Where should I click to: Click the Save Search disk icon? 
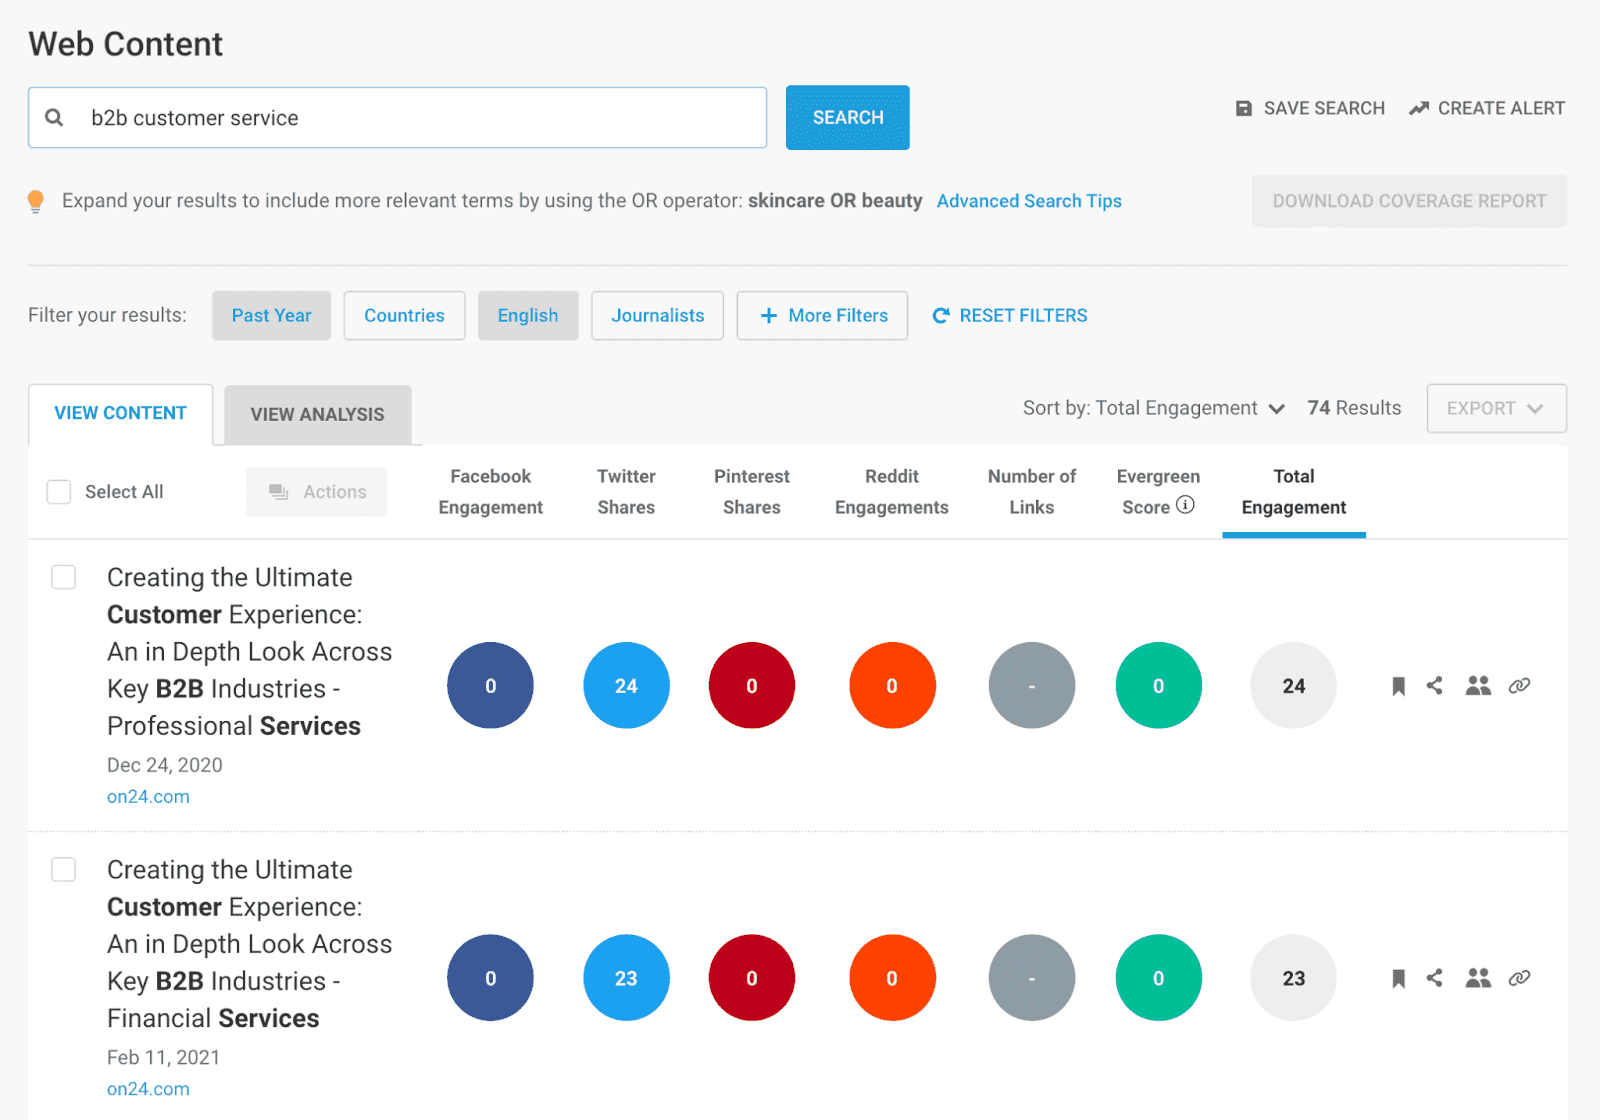(x=1243, y=107)
